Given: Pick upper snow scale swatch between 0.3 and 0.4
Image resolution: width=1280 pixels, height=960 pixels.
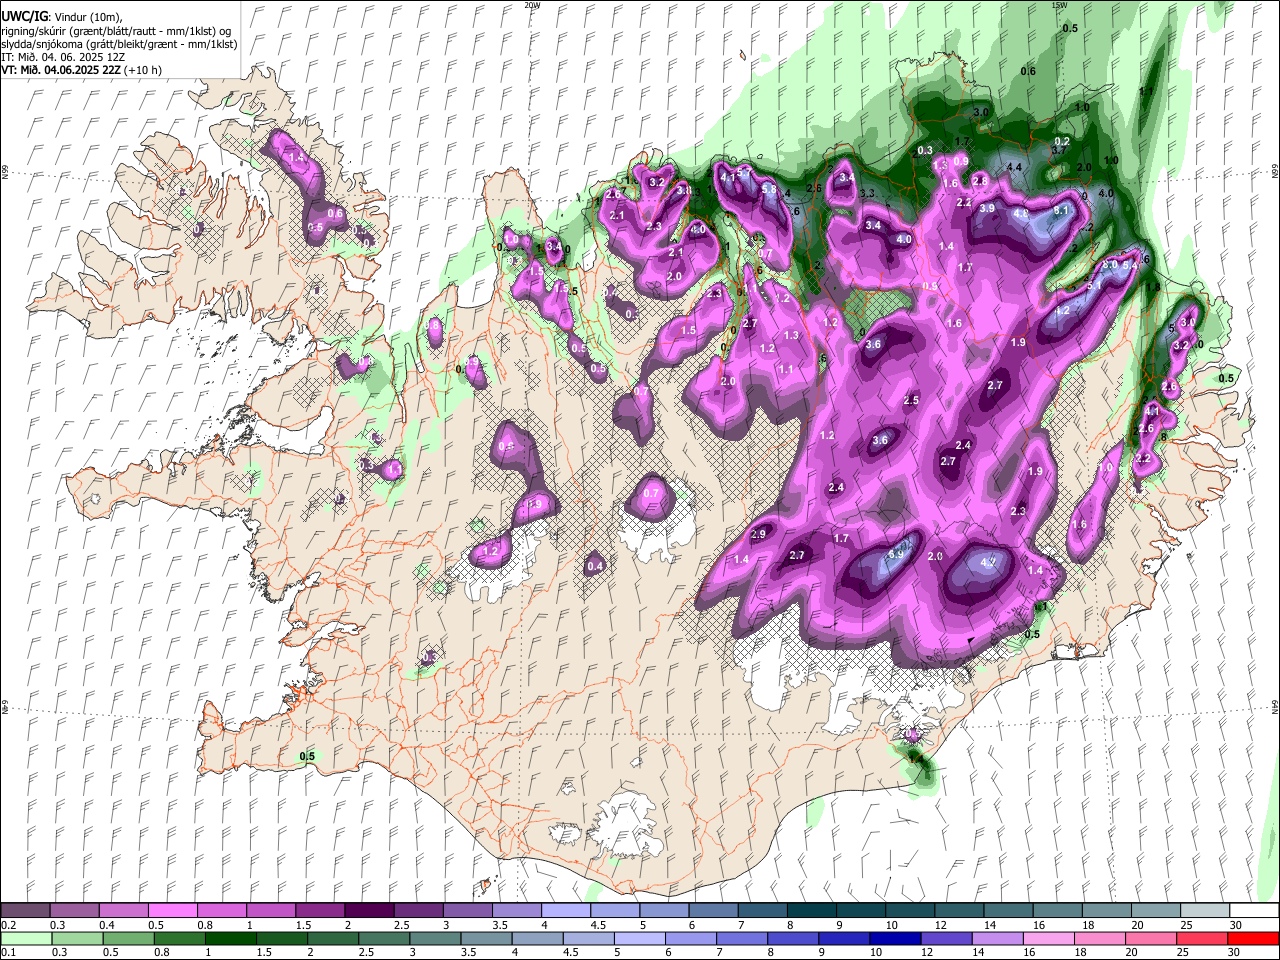Looking at the screenshot, I should 74,910.
